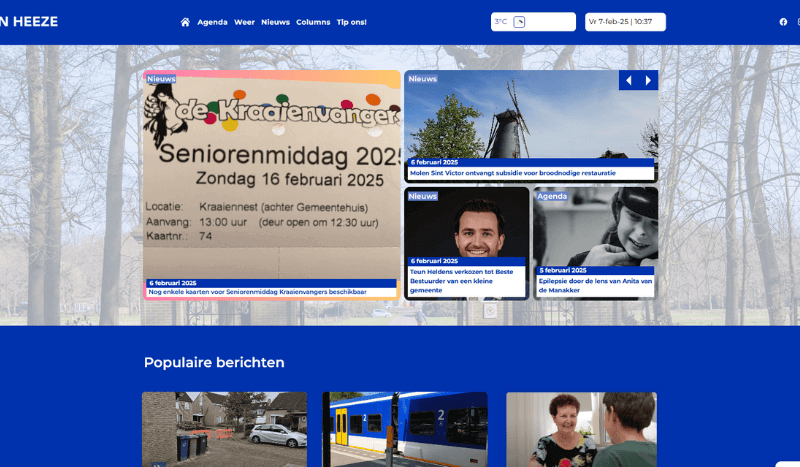Click date 6 februari 2025 on Seniorenmiddag card

coord(172,283)
